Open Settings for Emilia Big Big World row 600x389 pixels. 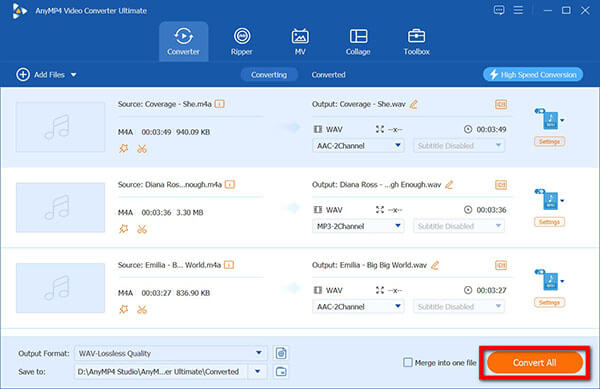549,303
